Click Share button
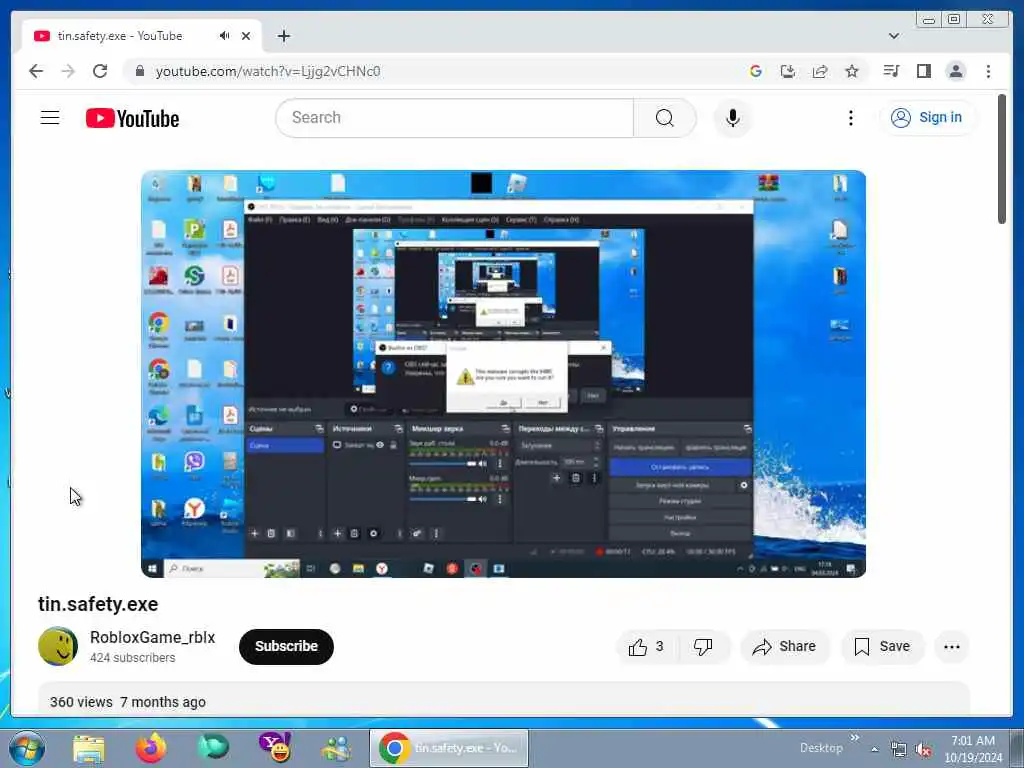Screen dimensions: 1024x768 784,647
